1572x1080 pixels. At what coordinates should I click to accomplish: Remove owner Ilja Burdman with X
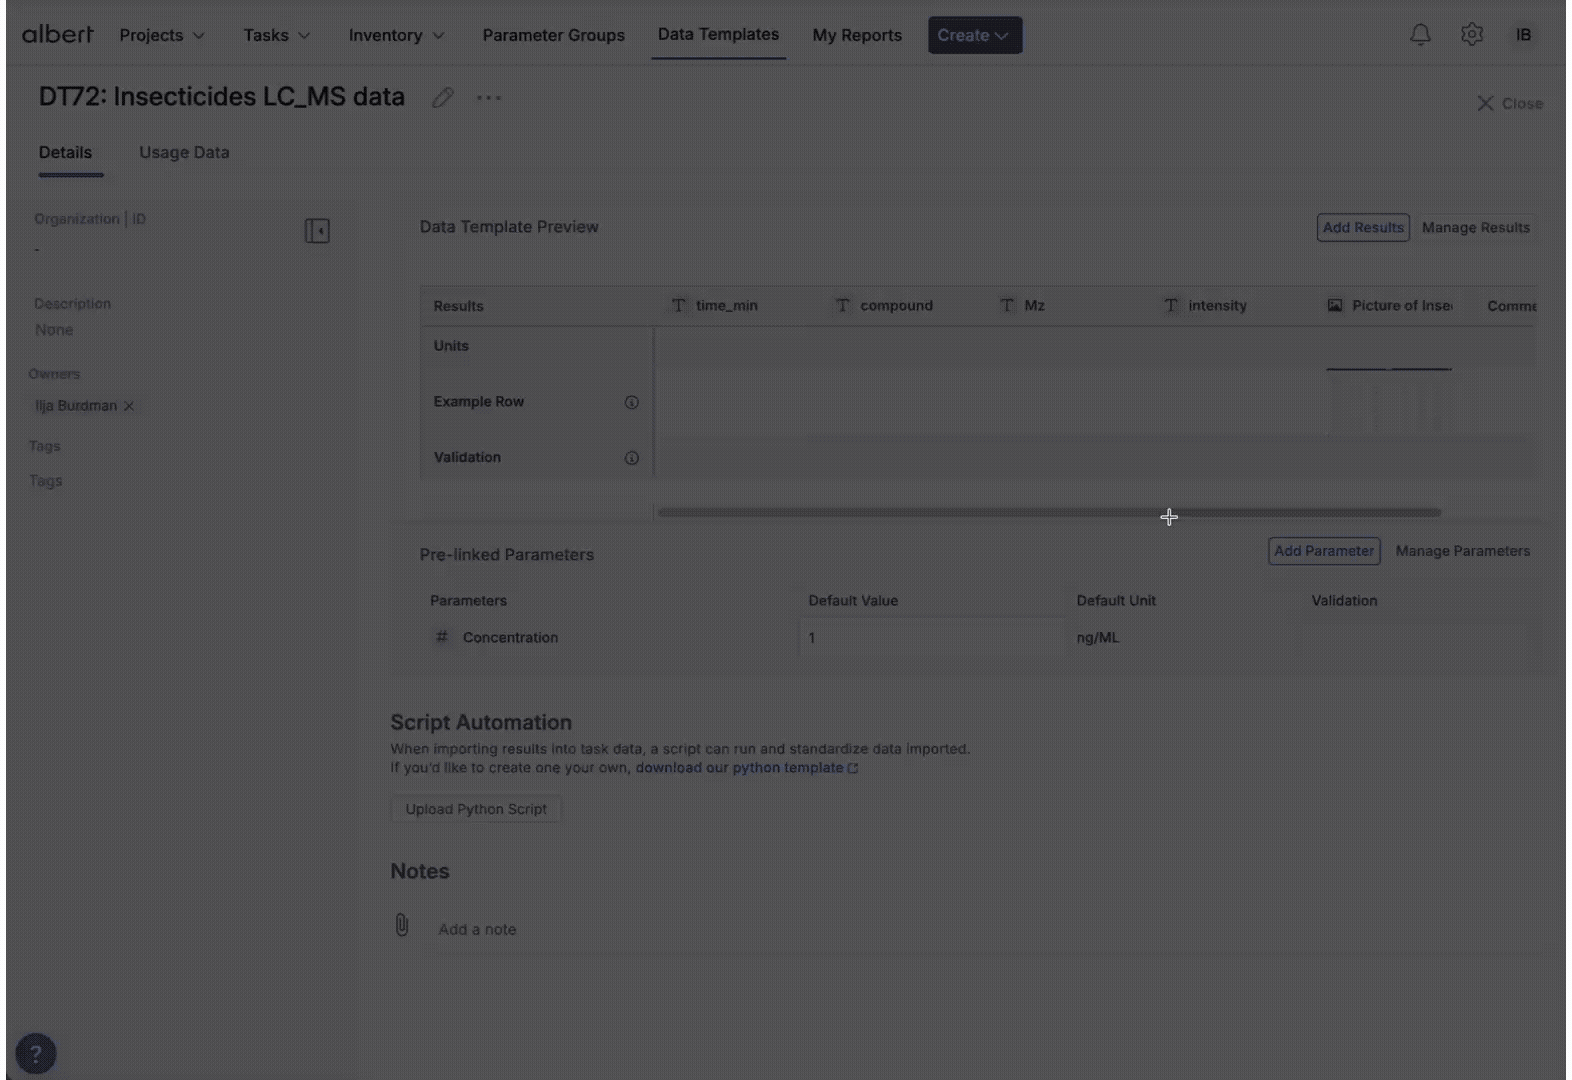(129, 406)
